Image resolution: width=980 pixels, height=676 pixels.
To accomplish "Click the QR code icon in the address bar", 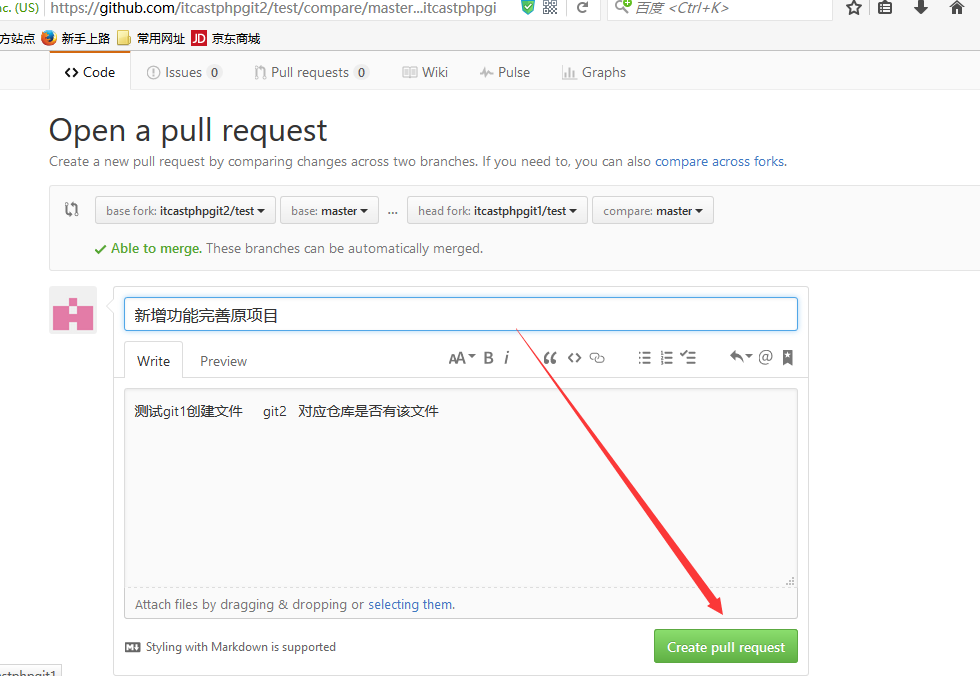I will 550,7.
